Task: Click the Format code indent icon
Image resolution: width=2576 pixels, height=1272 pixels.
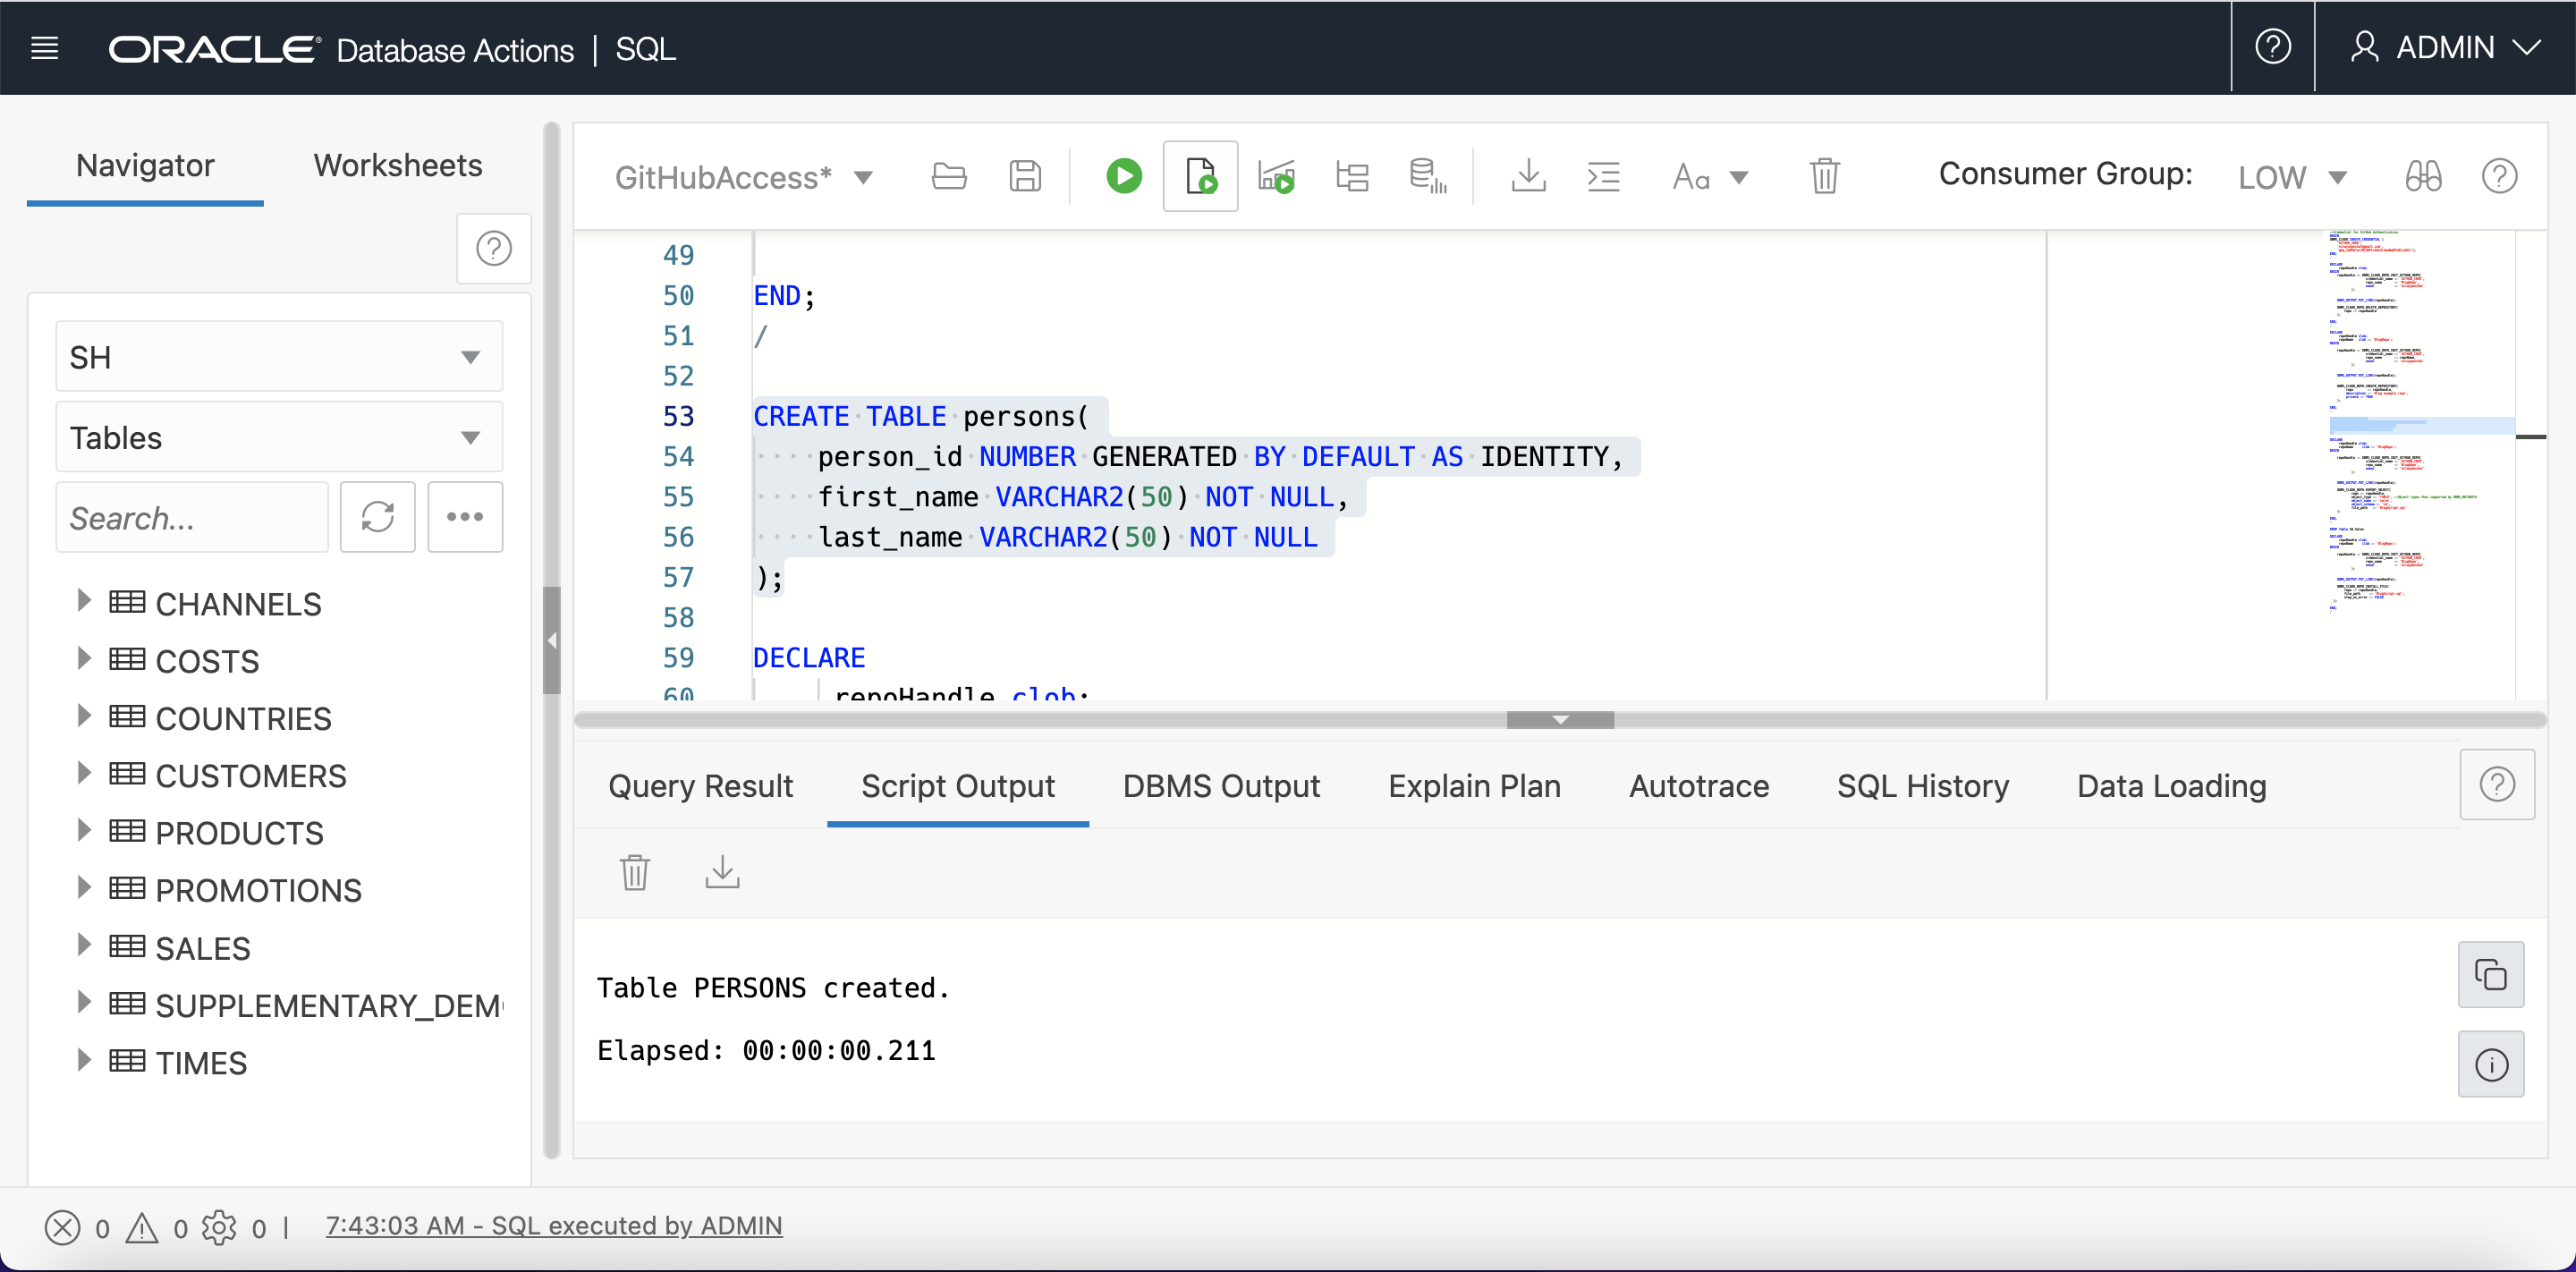Action: pyautogui.click(x=1604, y=177)
